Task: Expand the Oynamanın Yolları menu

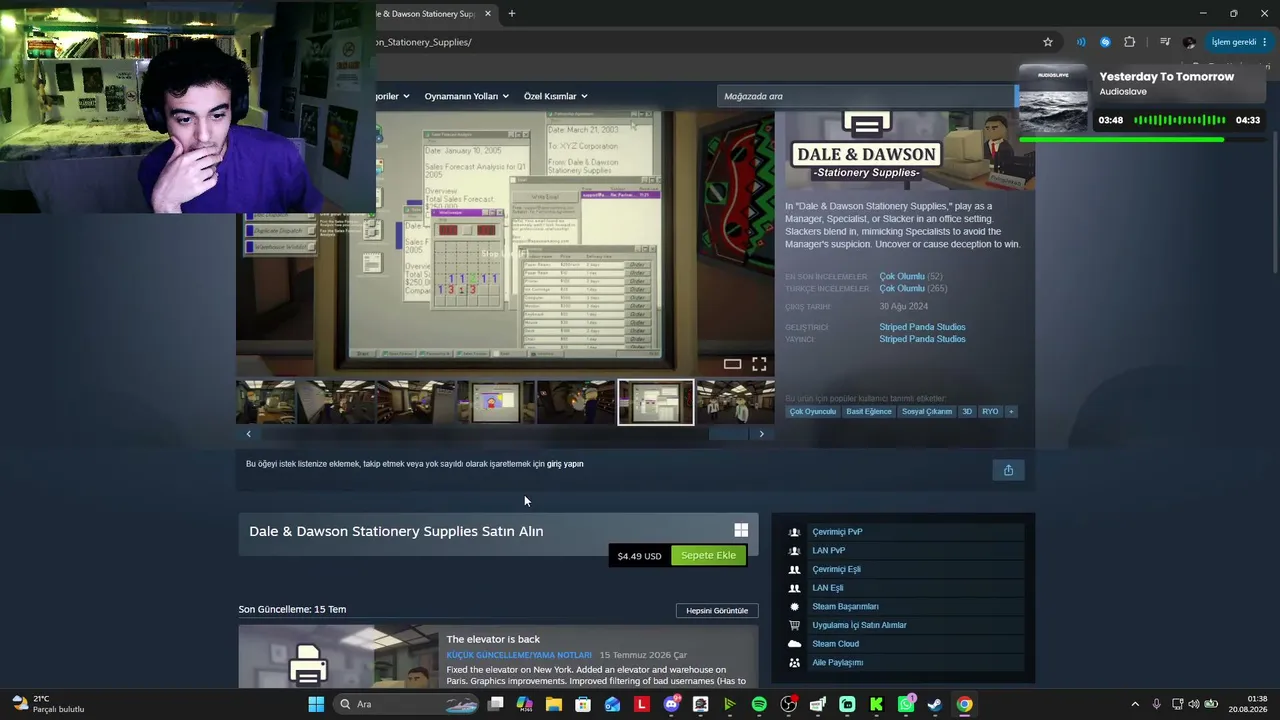Action: coord(466,96)
